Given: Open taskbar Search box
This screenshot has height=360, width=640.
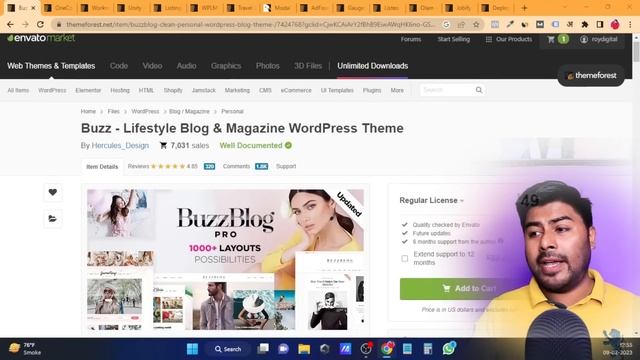Looking at the screenshot, I should pos(228,349).
